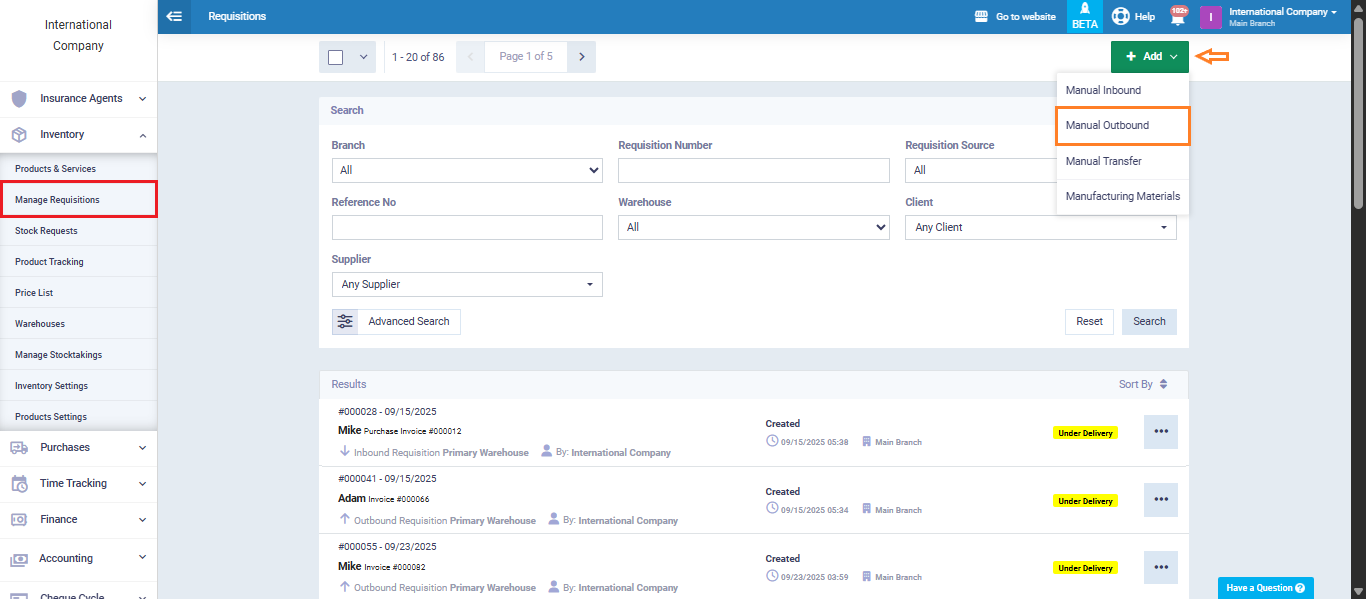This screenshot has height=599, width=1366.
Task: Open notifications with red badge icon
Action: (1179, 17)
